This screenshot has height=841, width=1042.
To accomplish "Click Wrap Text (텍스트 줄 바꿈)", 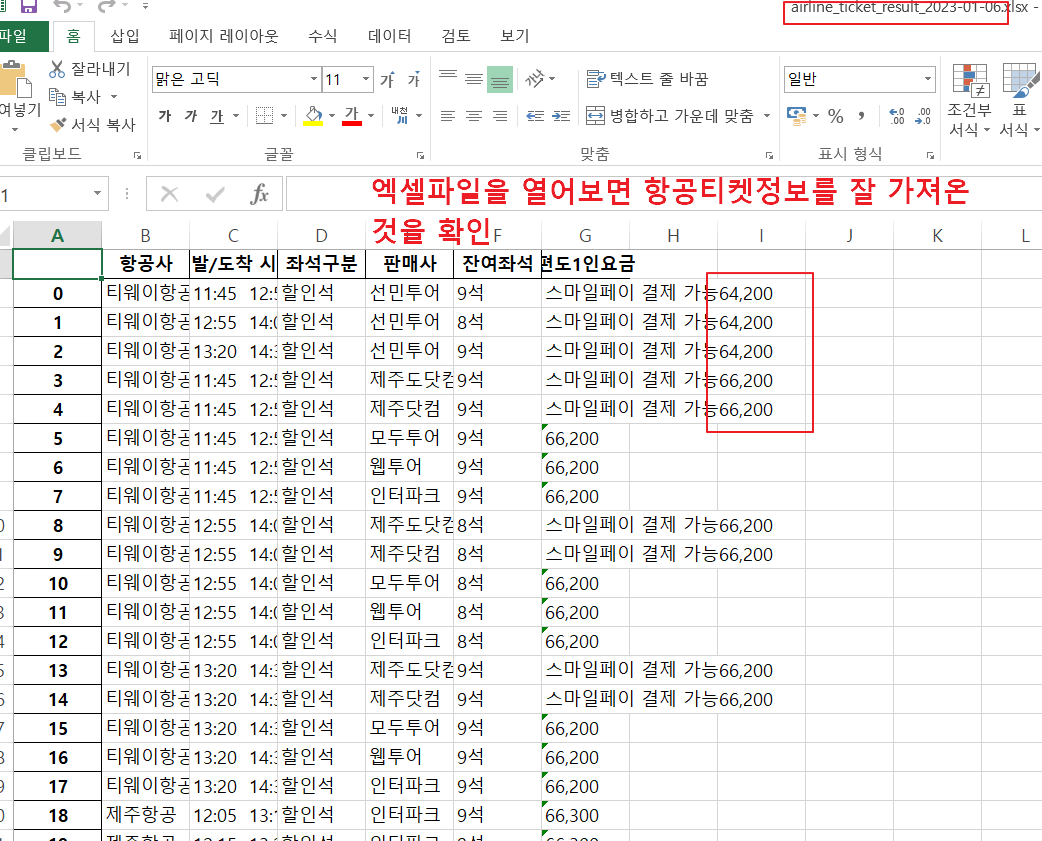I will [x=647, y=79].
